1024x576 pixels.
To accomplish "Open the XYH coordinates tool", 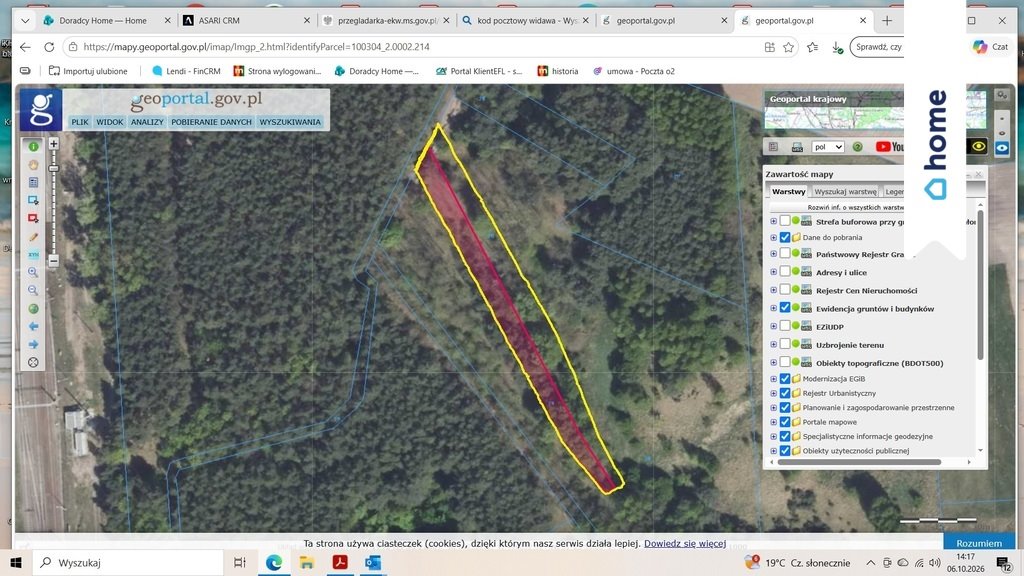I will click(33, 254).
